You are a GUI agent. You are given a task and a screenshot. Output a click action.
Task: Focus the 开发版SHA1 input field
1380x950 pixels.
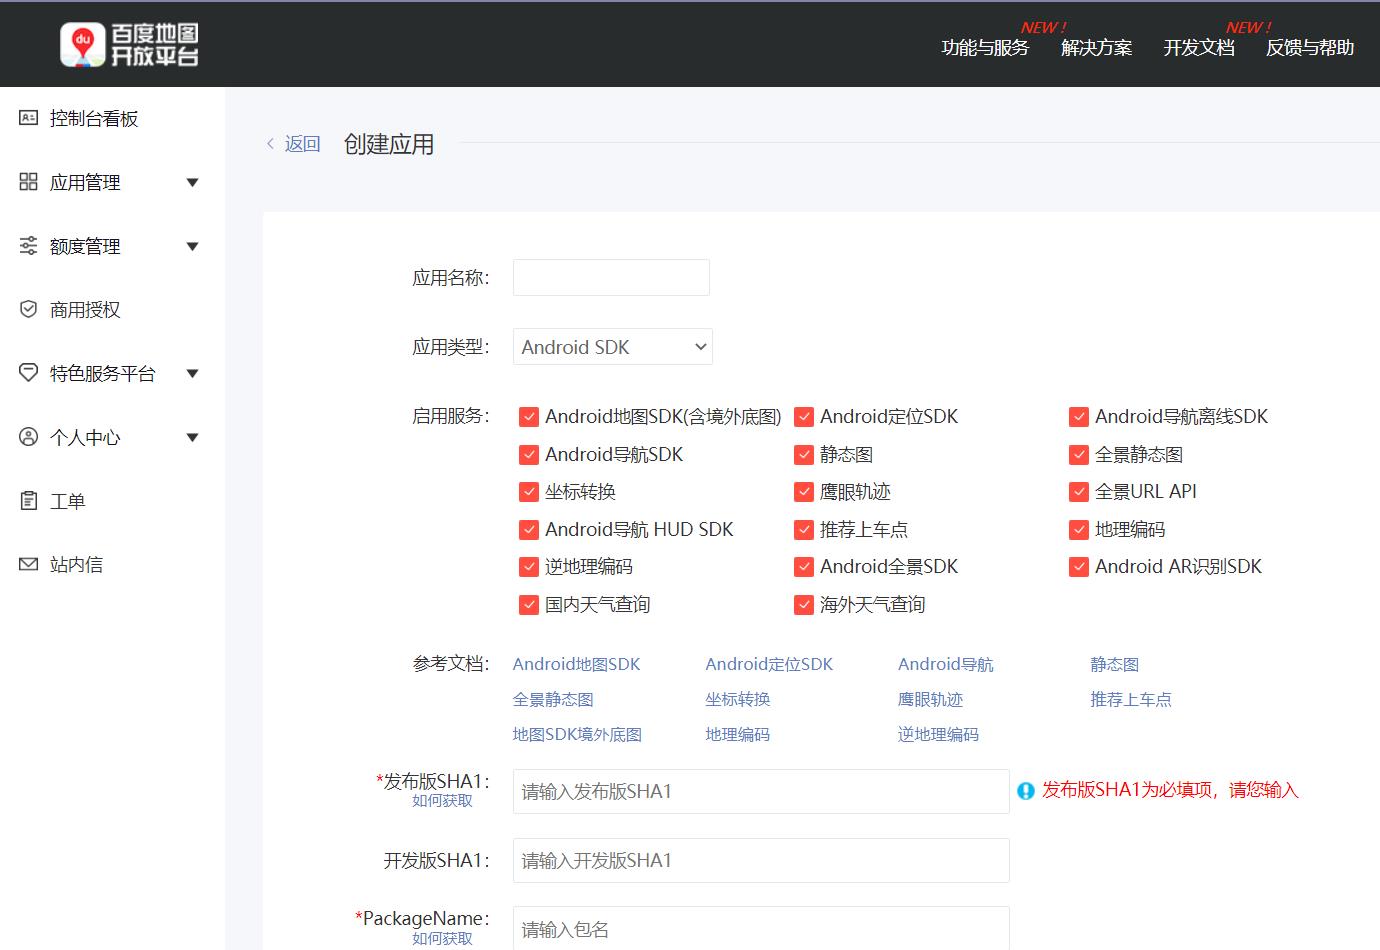tap(761, 860)
